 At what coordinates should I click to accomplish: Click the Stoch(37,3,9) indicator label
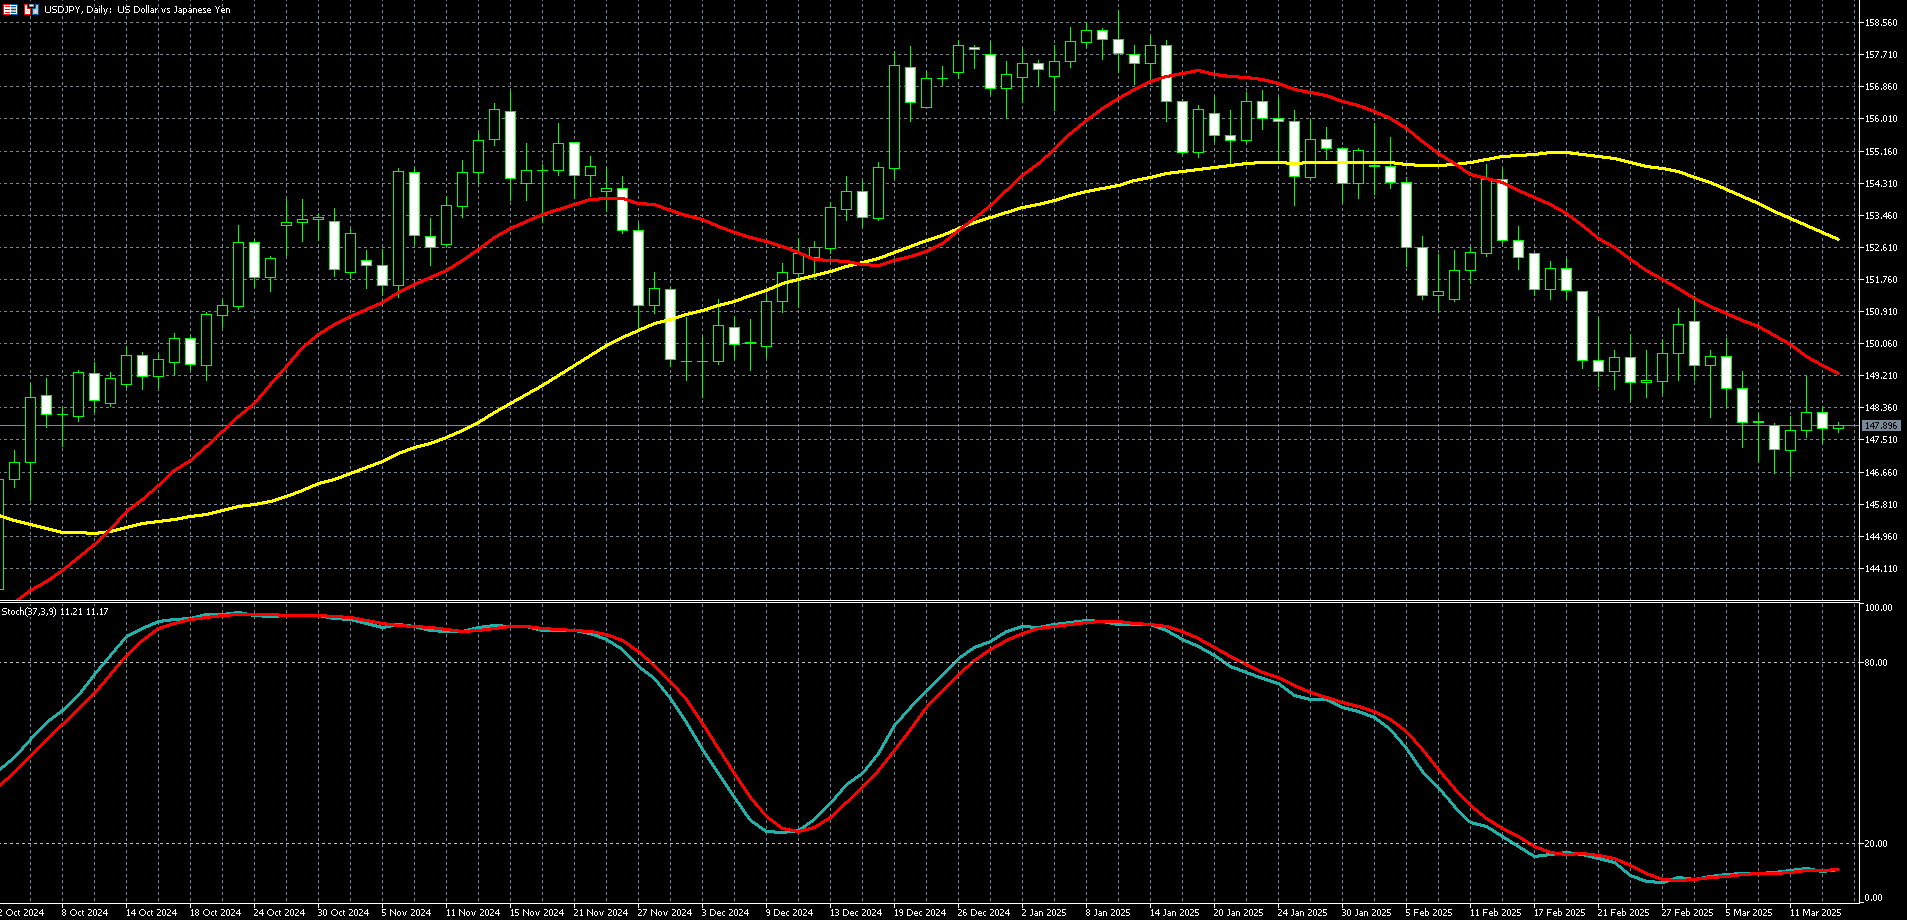click(55, 611)
